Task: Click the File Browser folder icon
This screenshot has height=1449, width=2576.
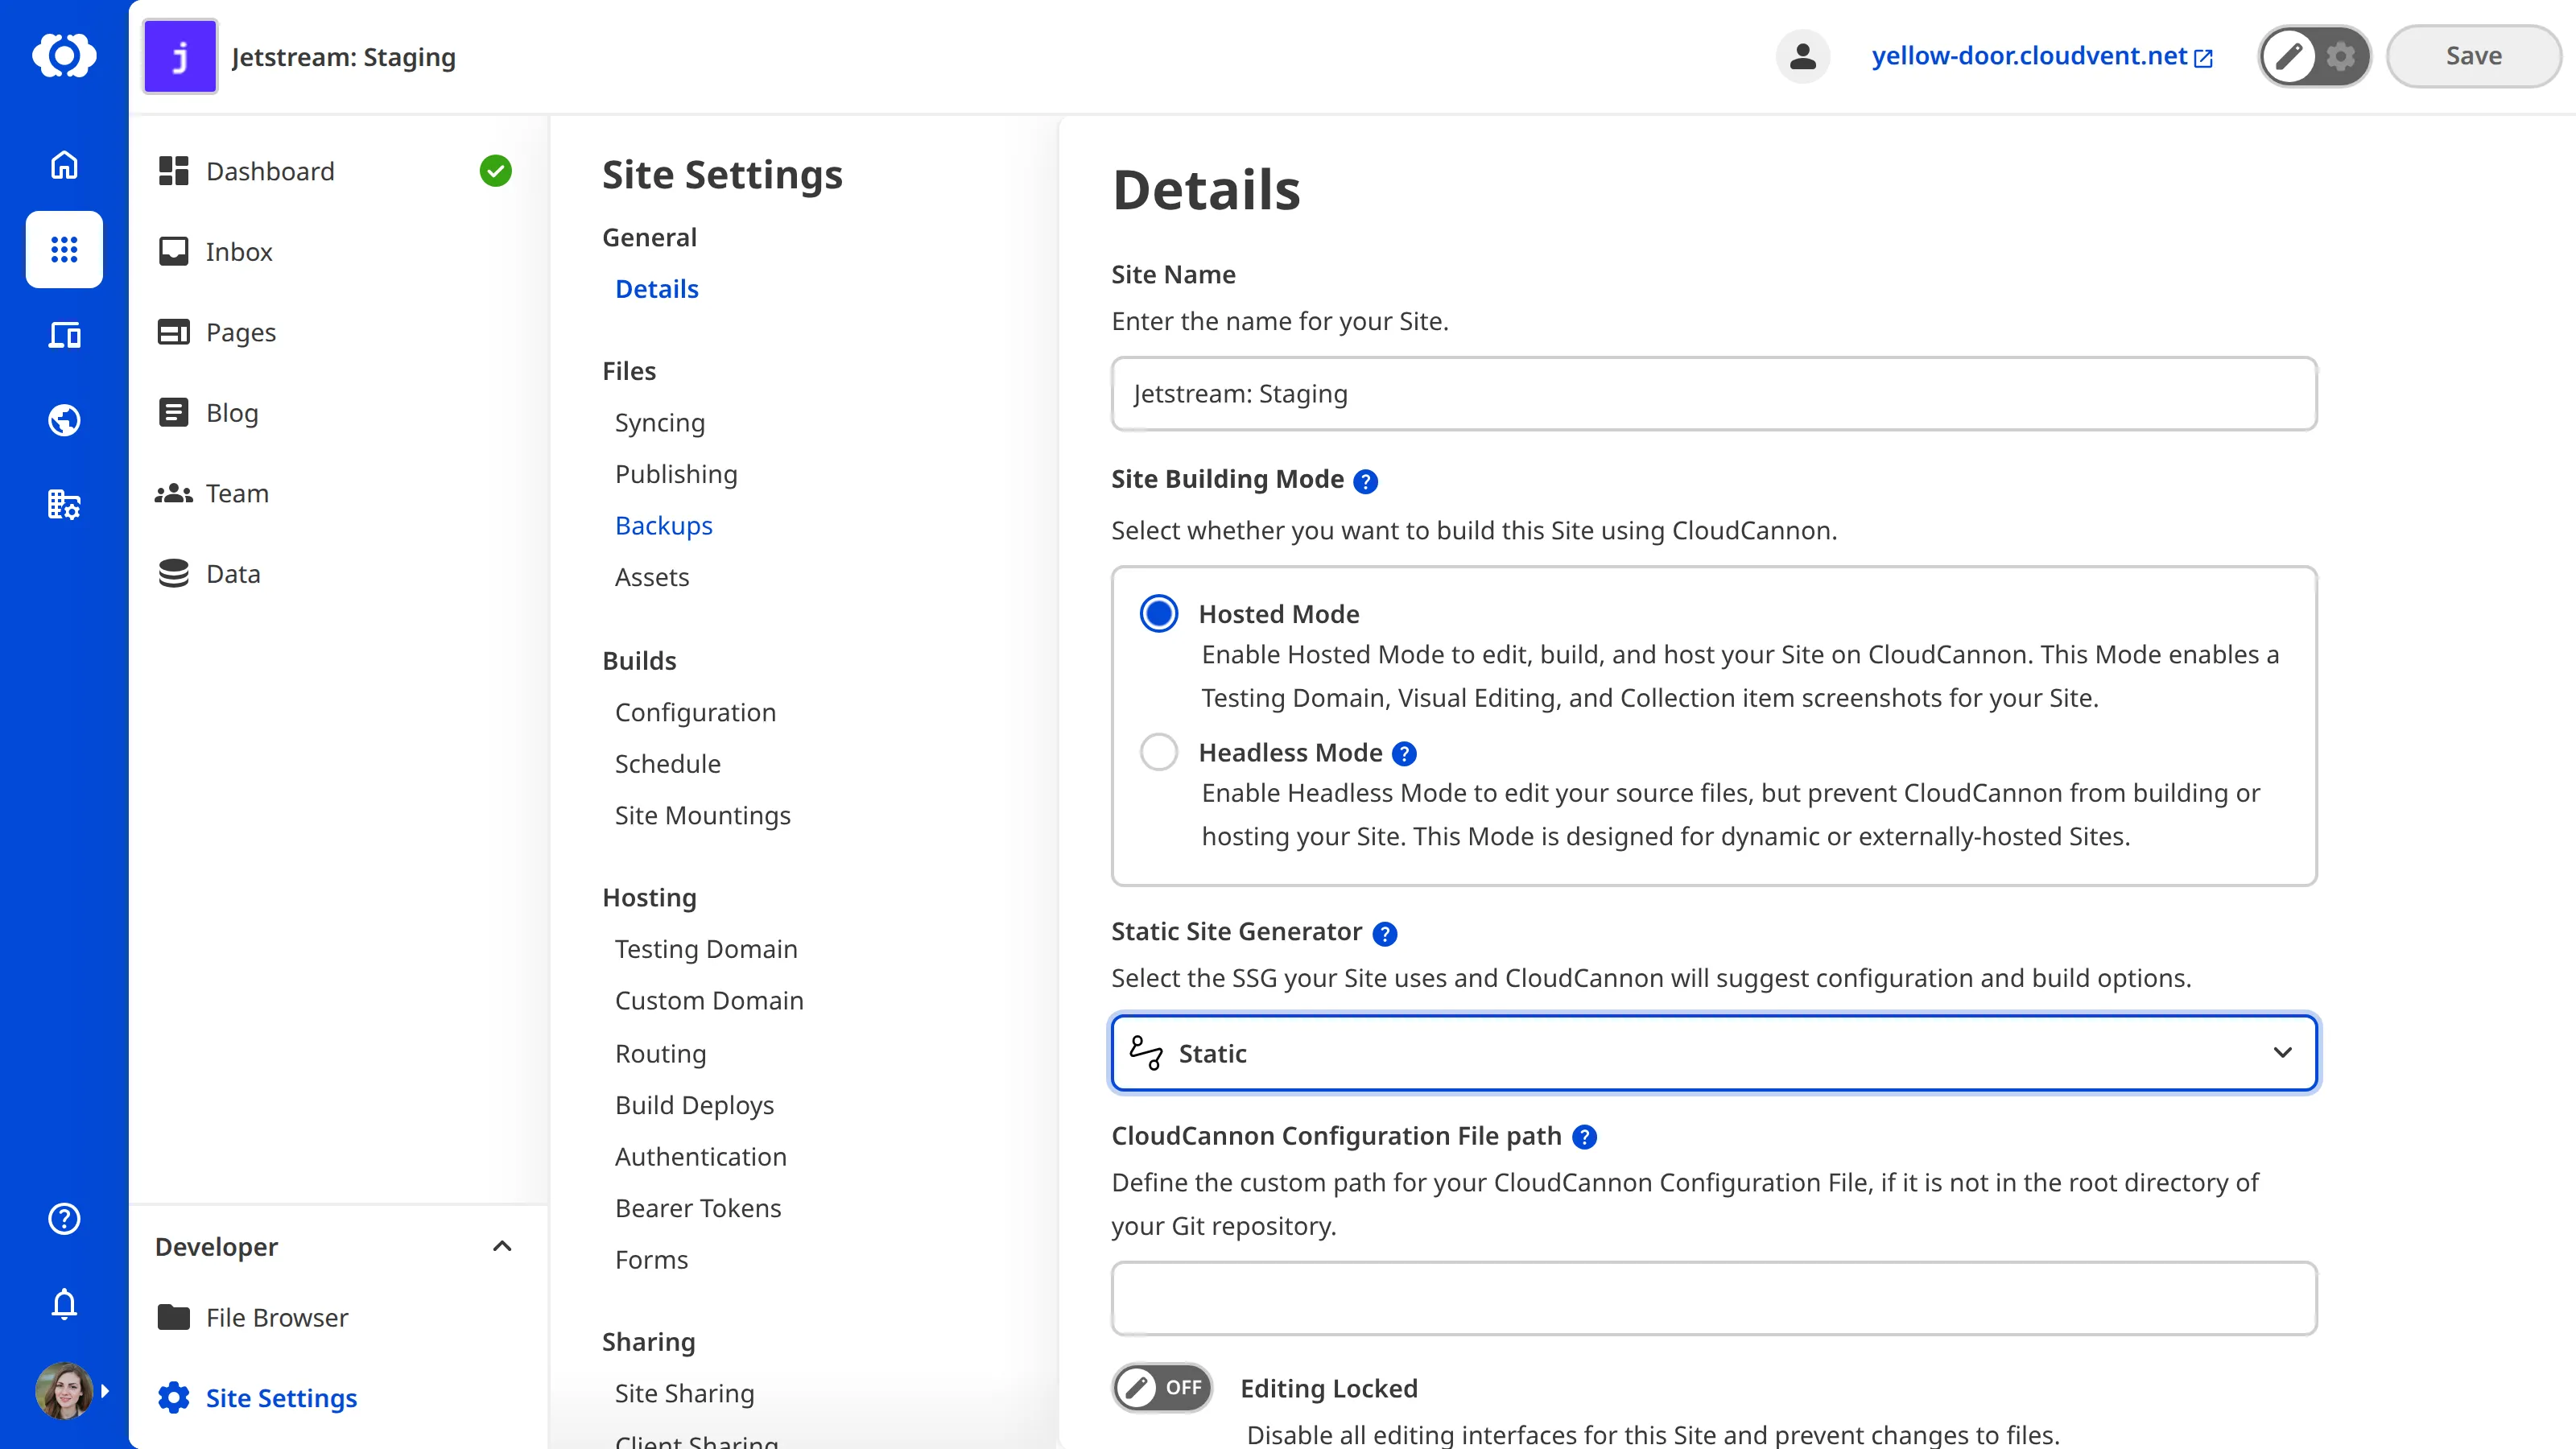Action: tap(173, 1317)
